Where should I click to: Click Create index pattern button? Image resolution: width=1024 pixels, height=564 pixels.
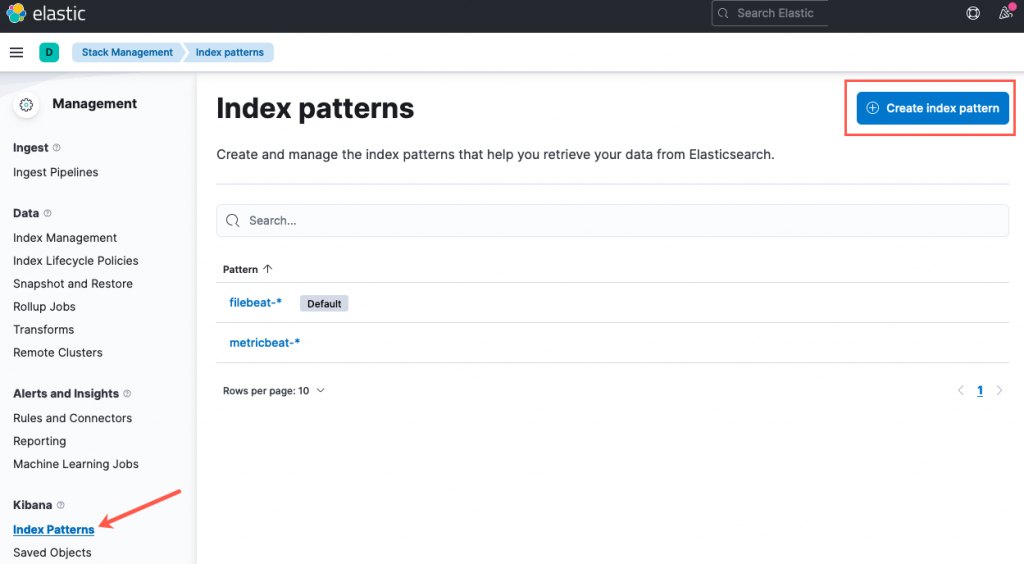(x=933, y=108)
